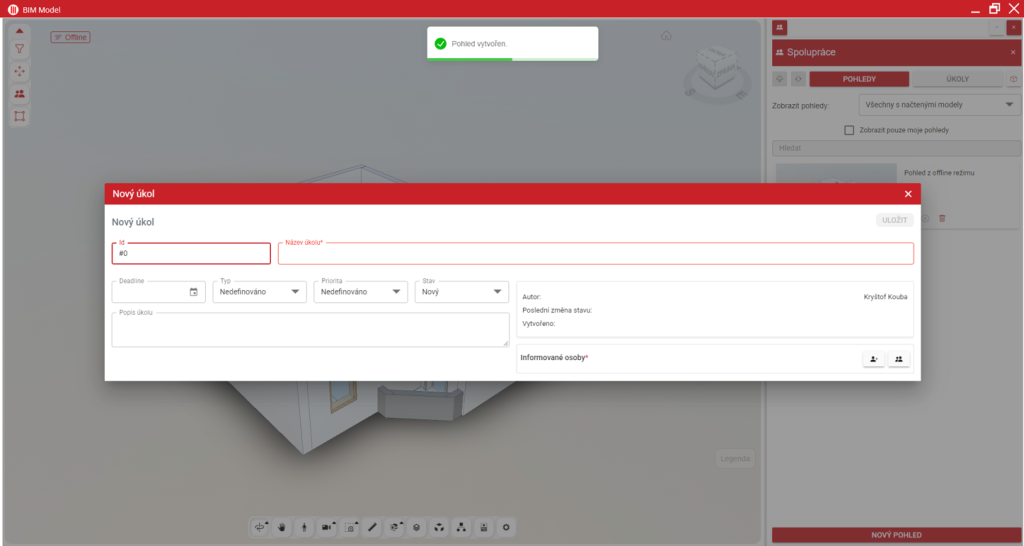Switch to the ÚKOLY tab

click(x=957, y=79)
